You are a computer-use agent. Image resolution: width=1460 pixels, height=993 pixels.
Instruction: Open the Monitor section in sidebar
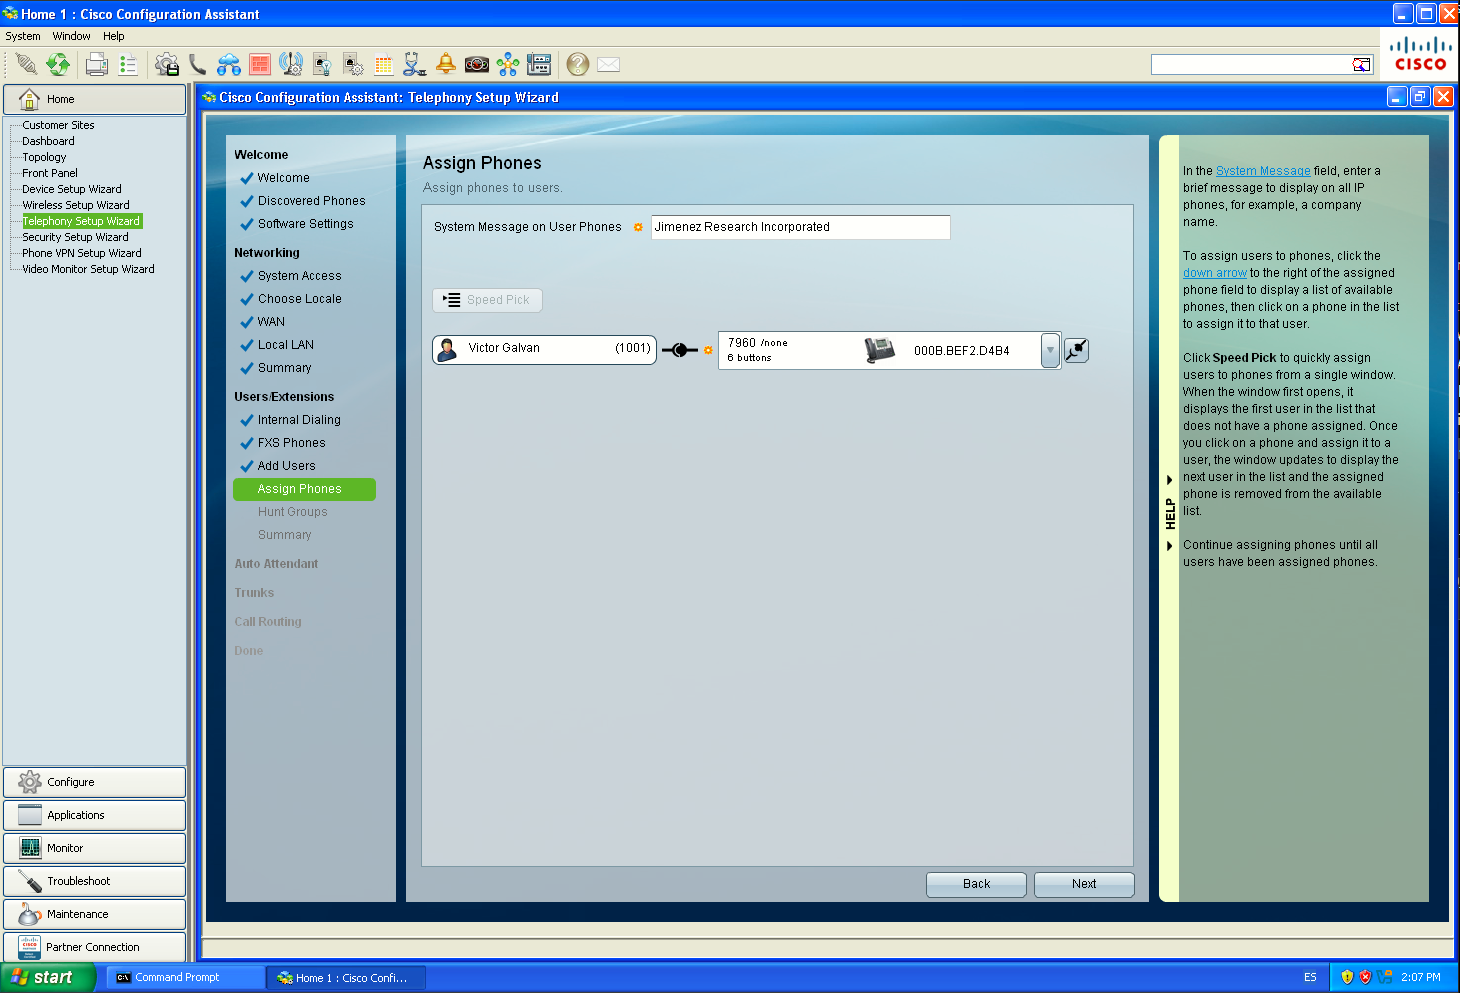(x=94, y=848)
